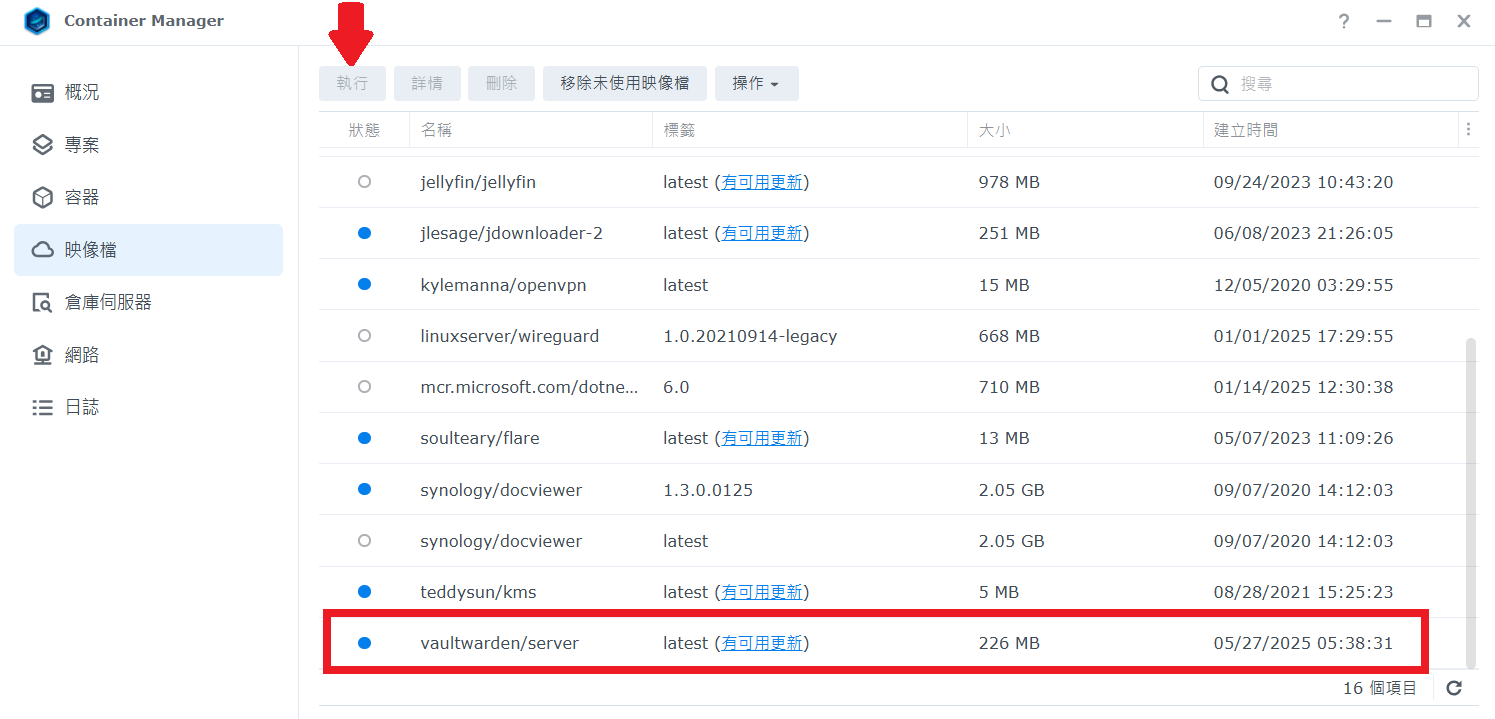Select the vaultwarden/server image name
This screenshot has width=1495, height=719.
click(499, 643)
